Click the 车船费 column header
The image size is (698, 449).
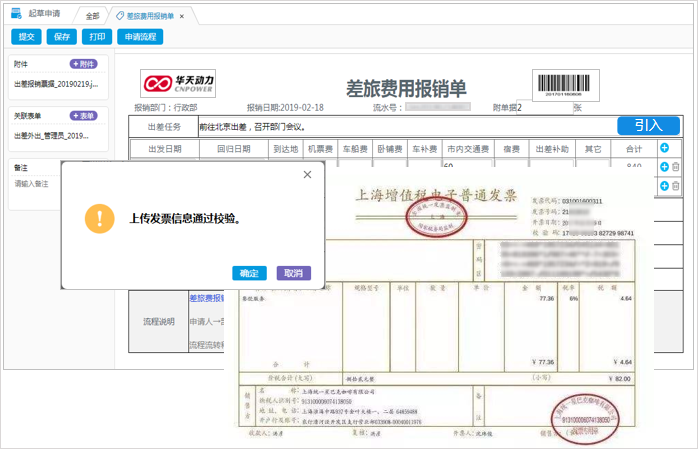(355, 149)
